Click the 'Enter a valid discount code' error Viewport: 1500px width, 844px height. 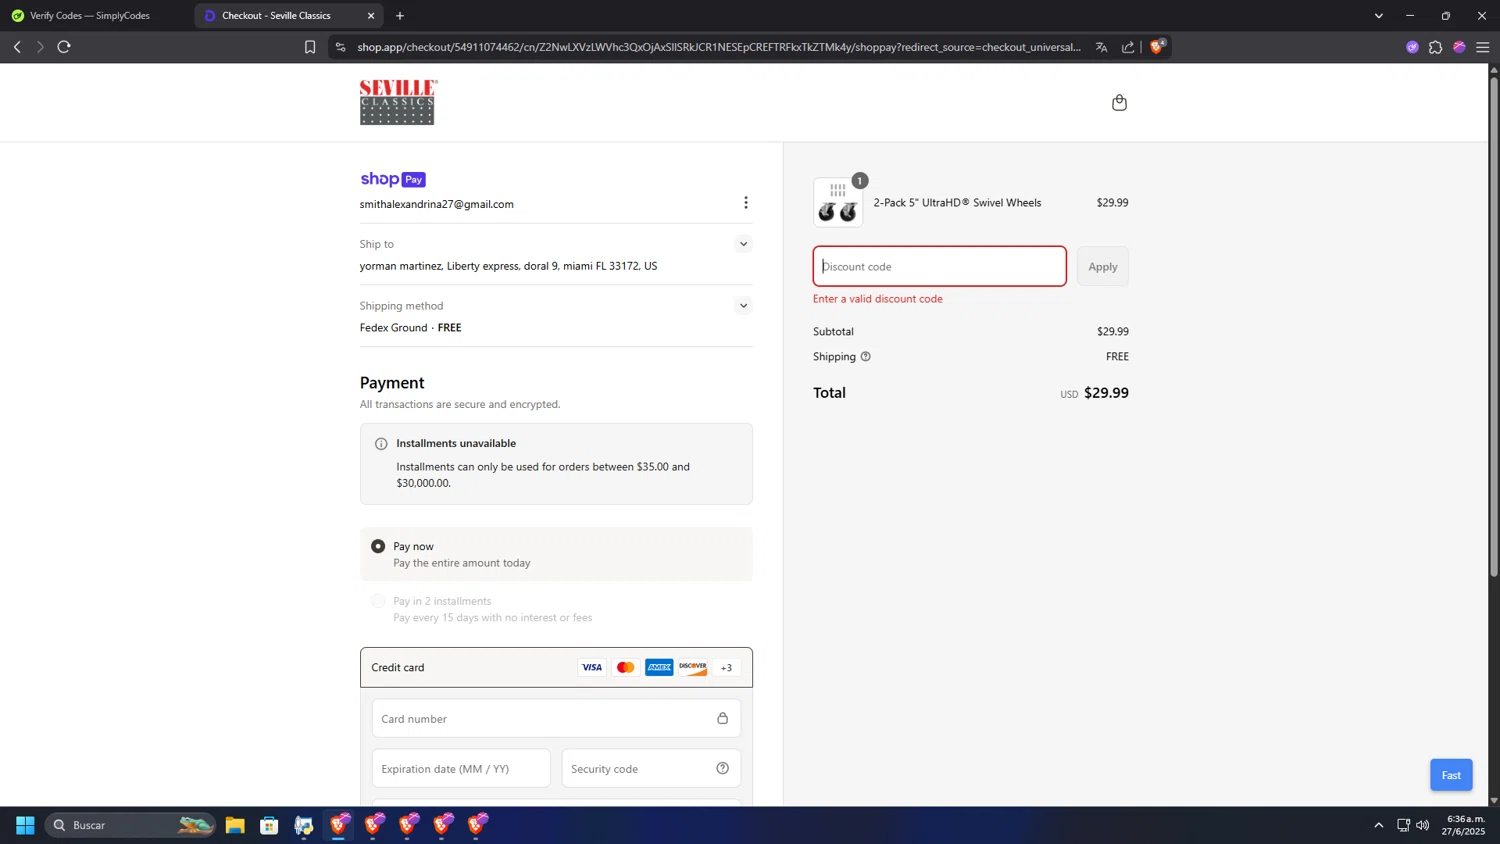(878, 299)
